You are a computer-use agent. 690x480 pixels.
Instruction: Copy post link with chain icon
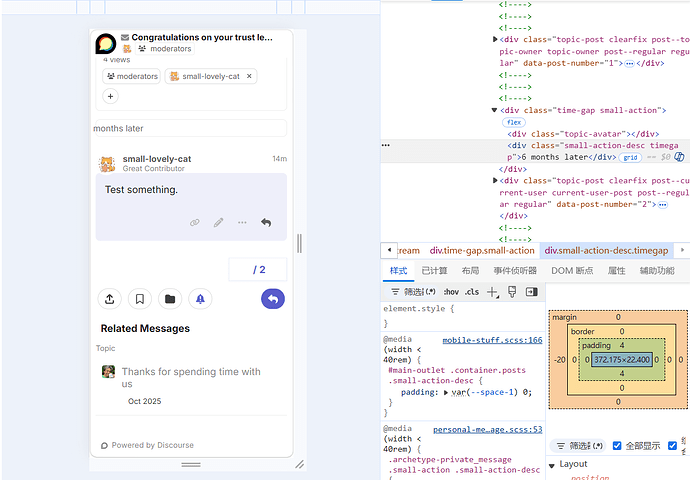pyautogui.click(x=195, y=223)
